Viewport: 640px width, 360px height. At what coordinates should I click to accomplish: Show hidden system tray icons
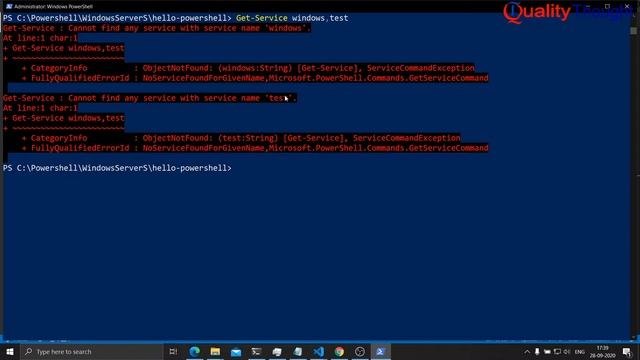[x=527, y=351]
